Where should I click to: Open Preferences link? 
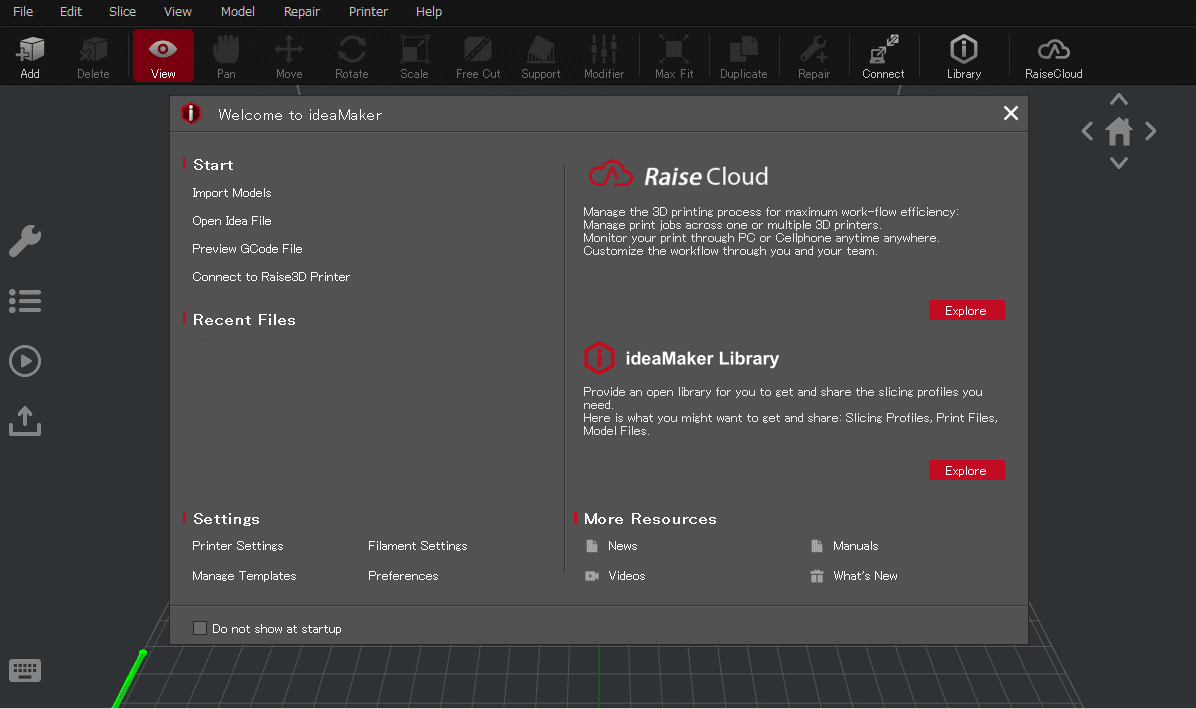point(403,576)
